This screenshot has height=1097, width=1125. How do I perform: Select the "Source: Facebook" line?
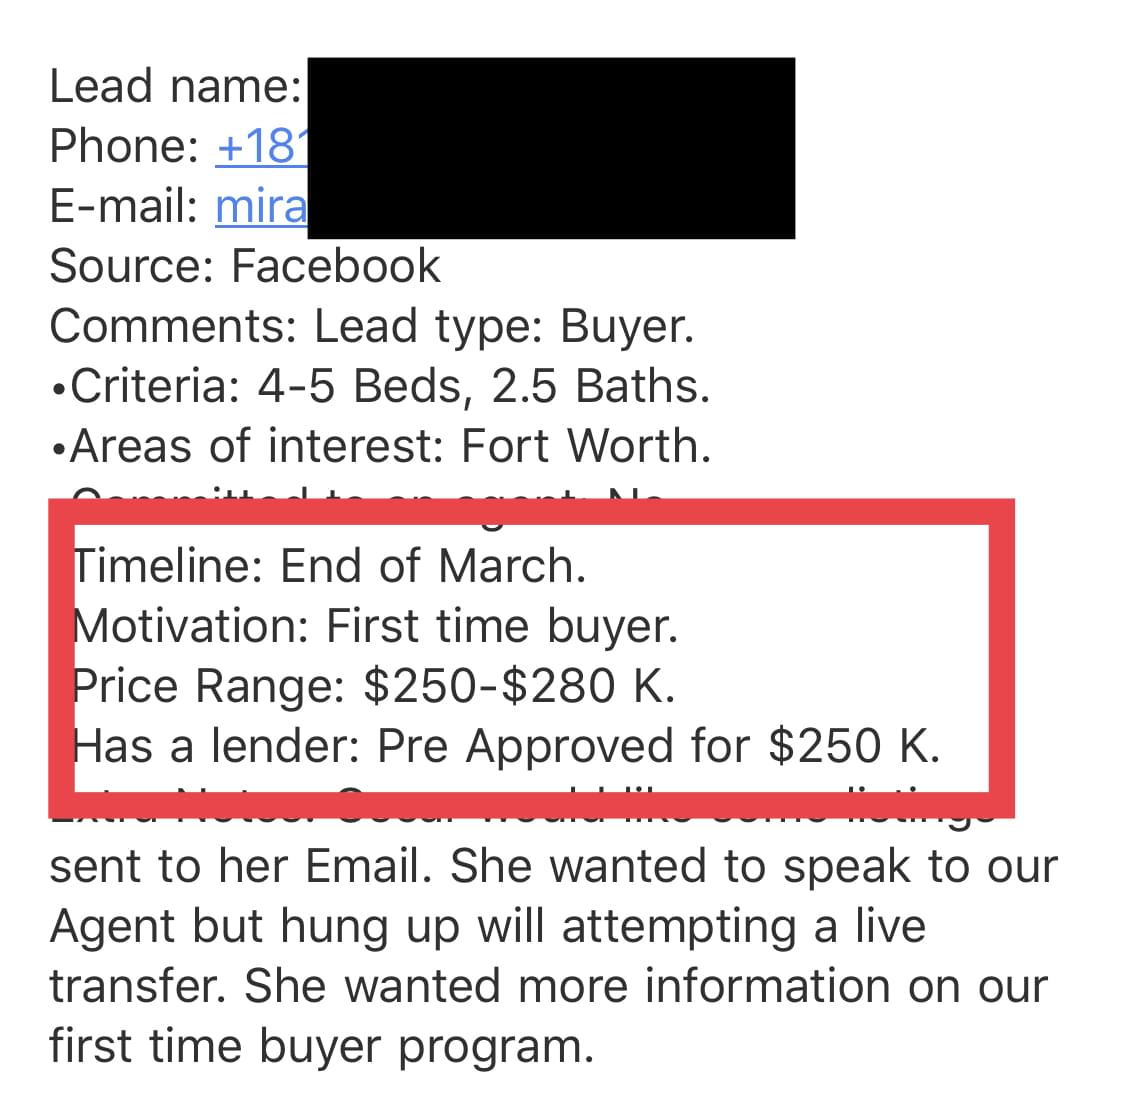(x=245, y=266)
